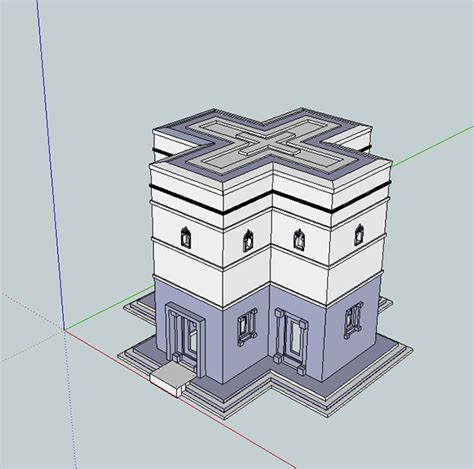Click the axes origin point
The image size is (474, 469).
coord(64,330)
